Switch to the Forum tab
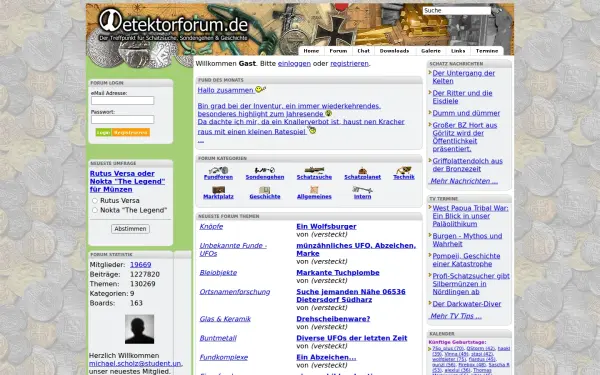Image resolution: width=600 pixels, height=375 pixels. [338, 51]
